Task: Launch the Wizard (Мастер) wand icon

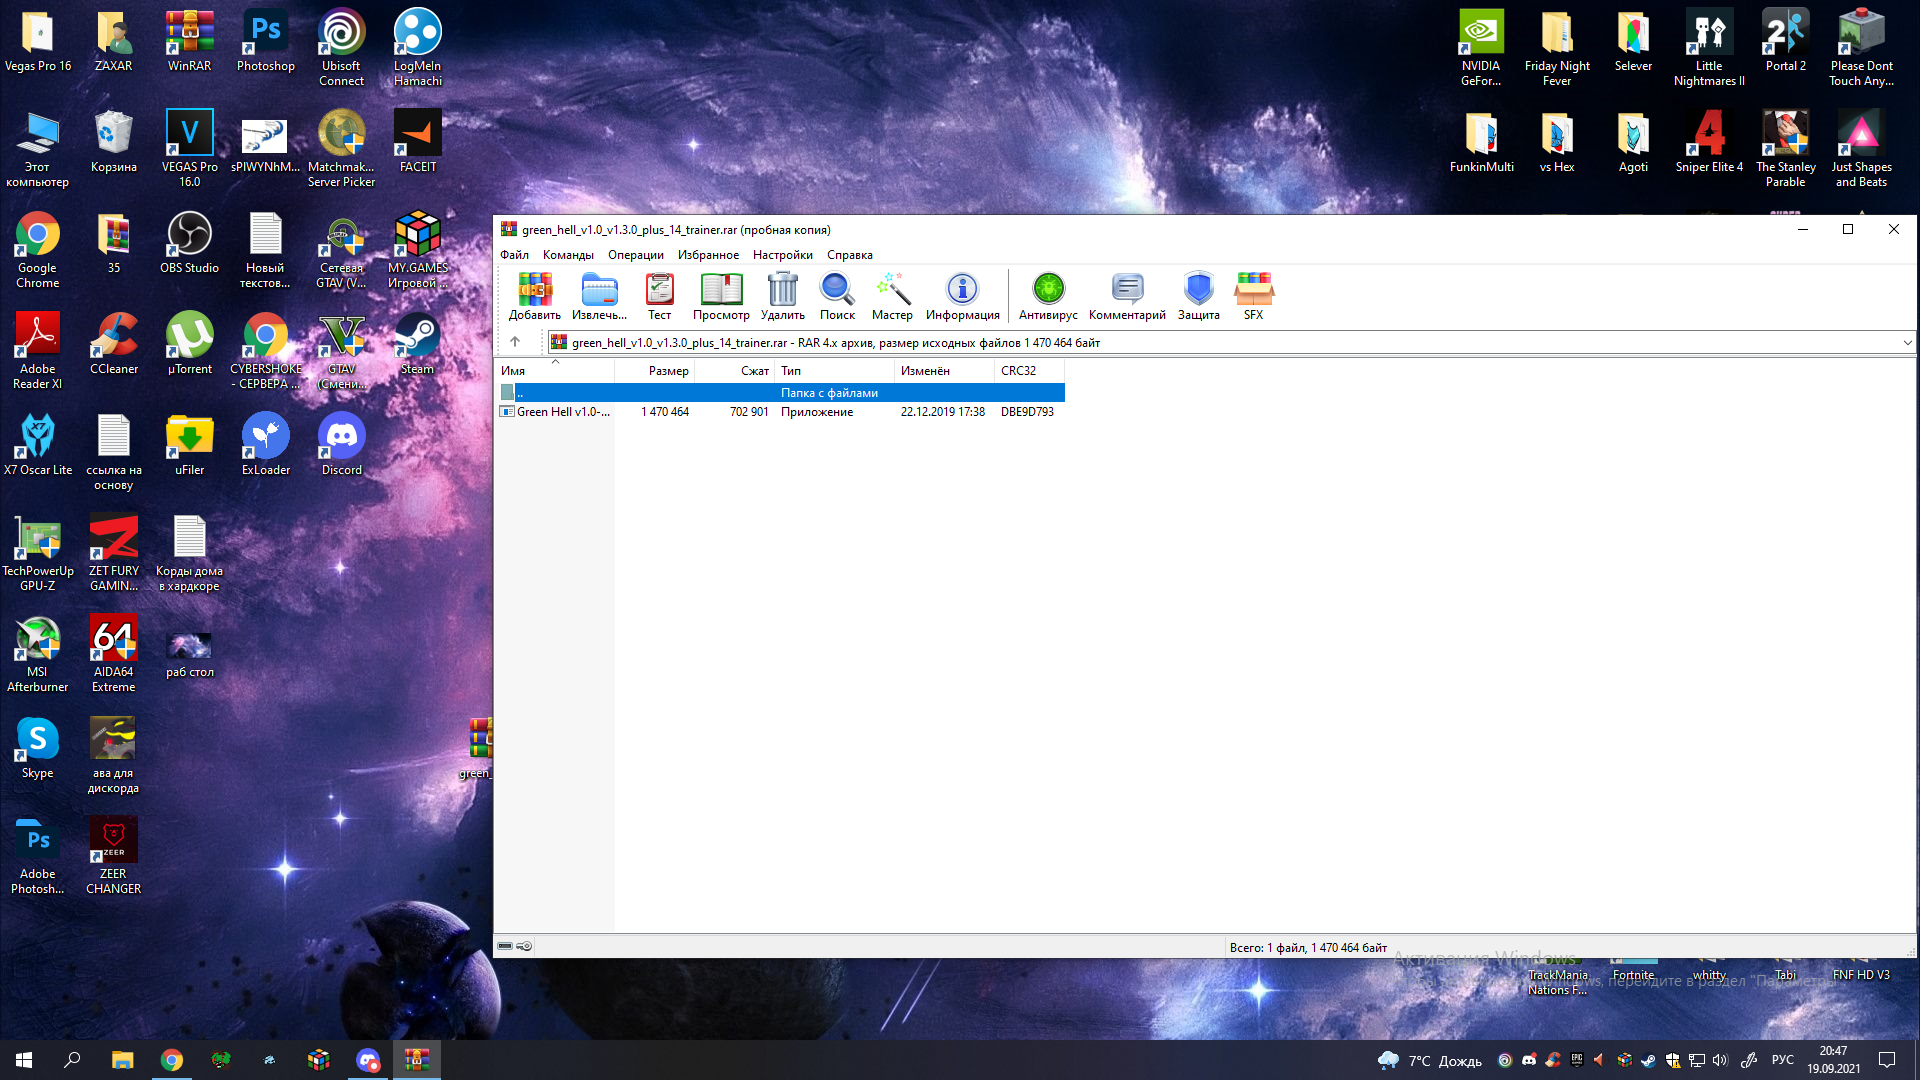Action: pyautogui.click(x=892, y=291)
